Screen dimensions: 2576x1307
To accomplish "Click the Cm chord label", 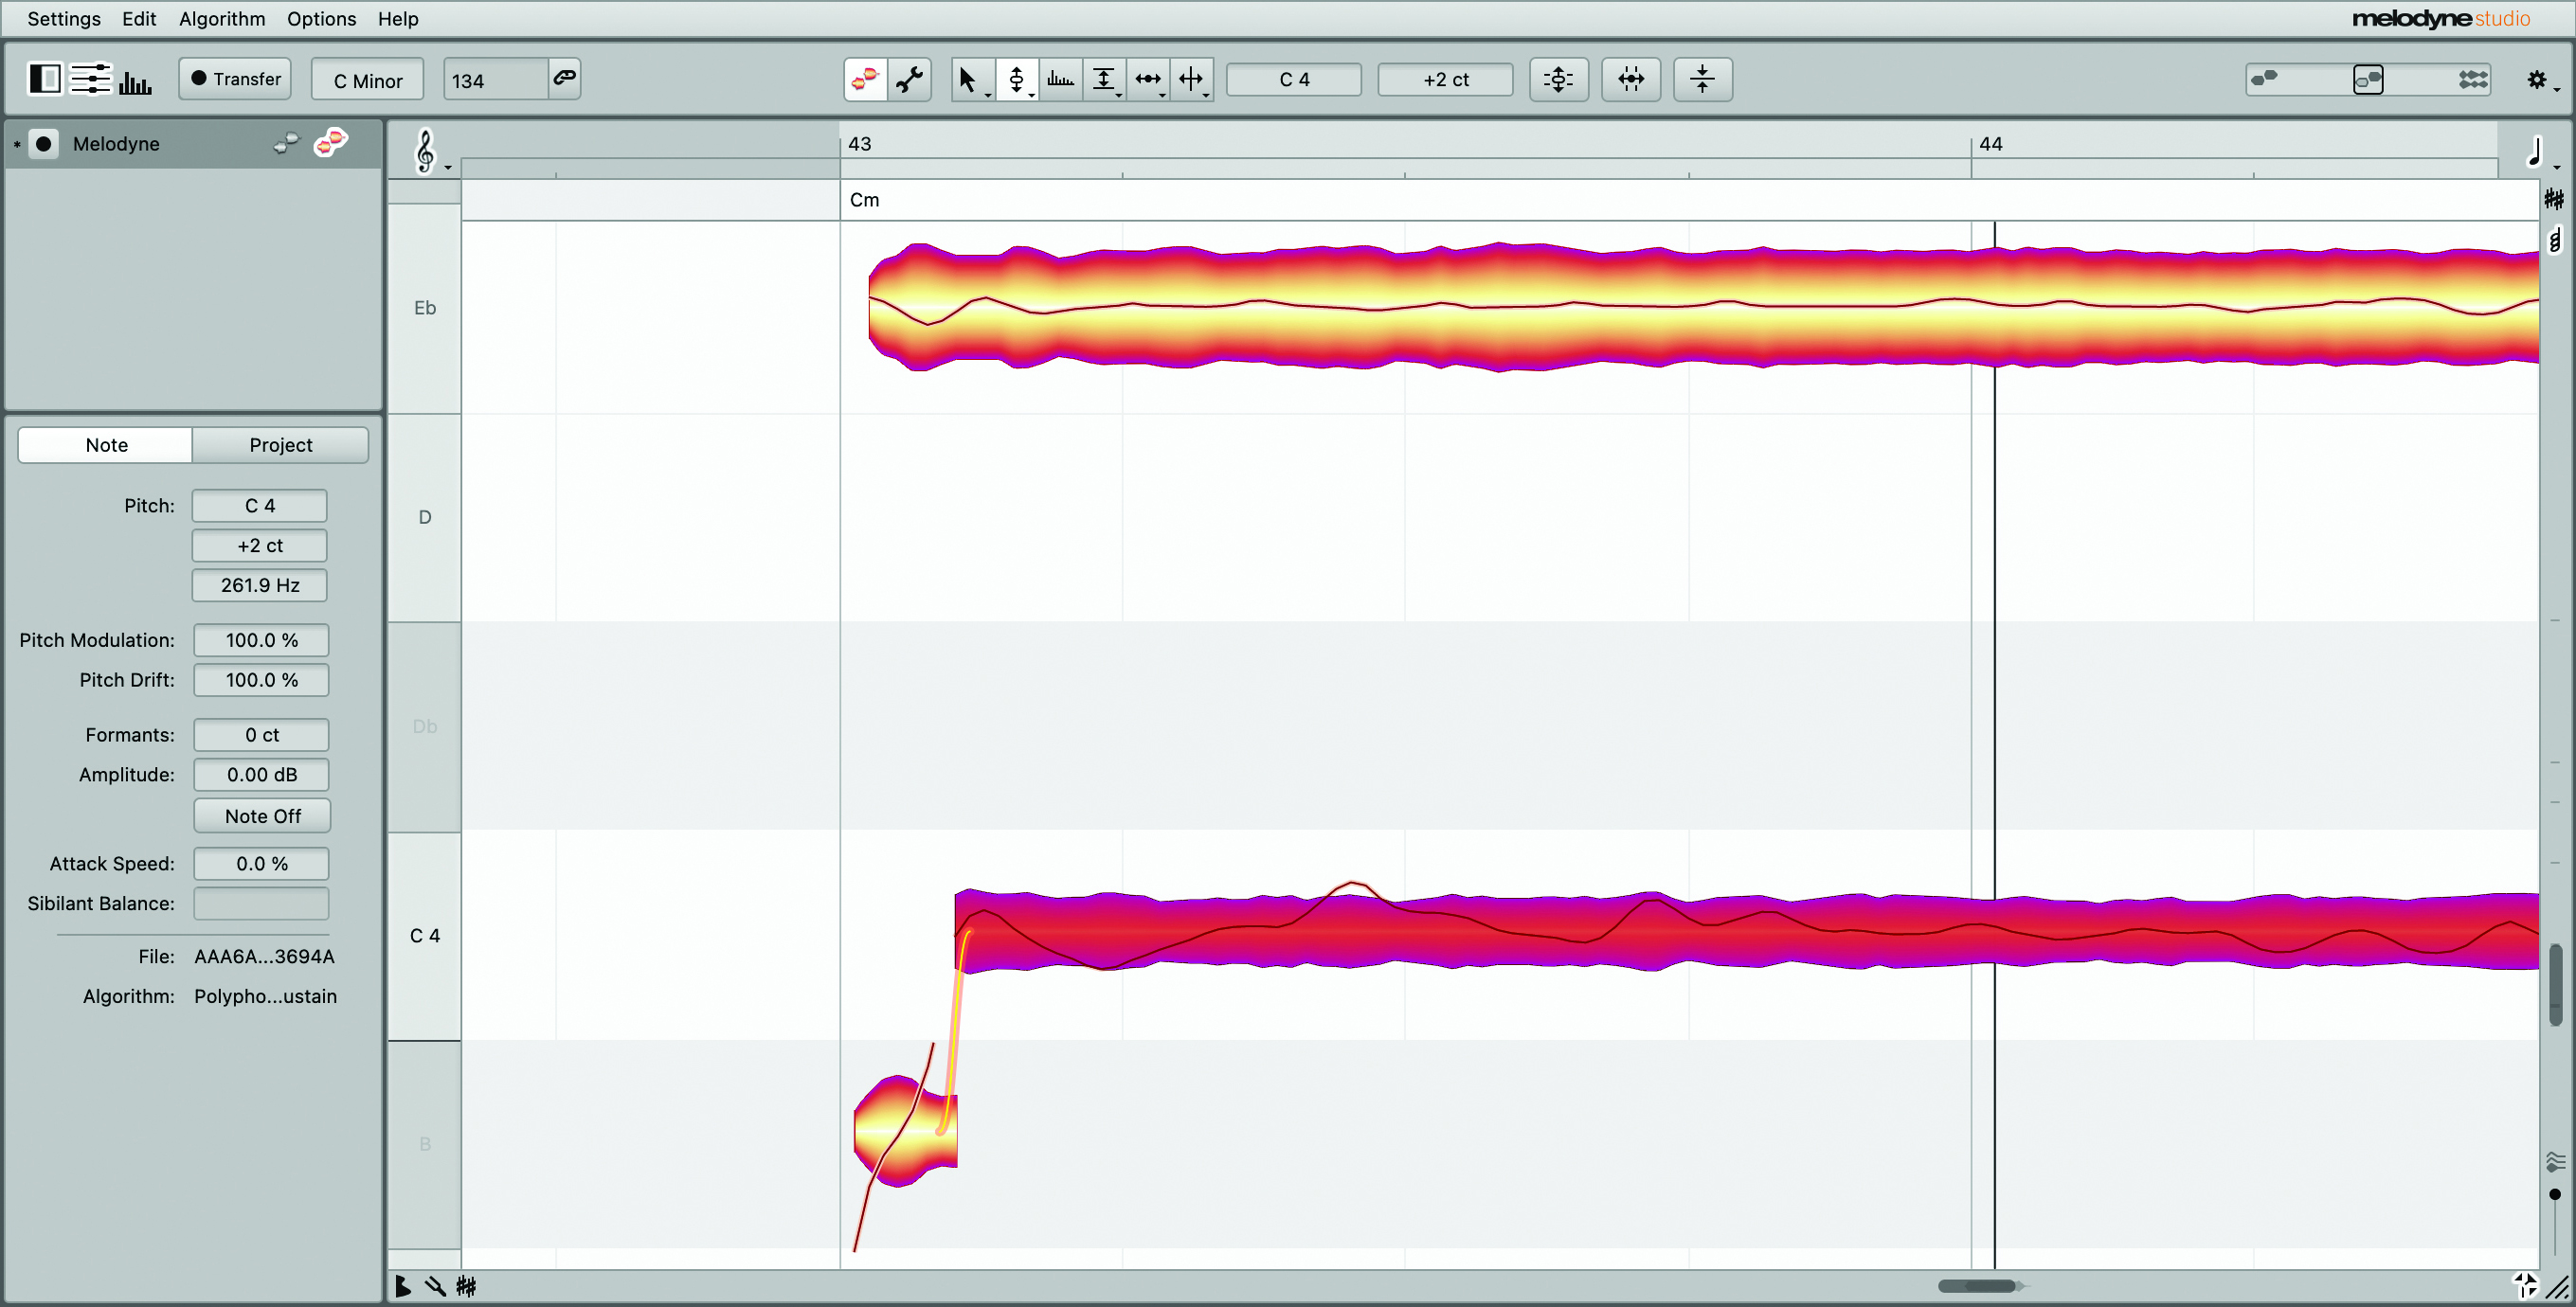I will [864, 200].
